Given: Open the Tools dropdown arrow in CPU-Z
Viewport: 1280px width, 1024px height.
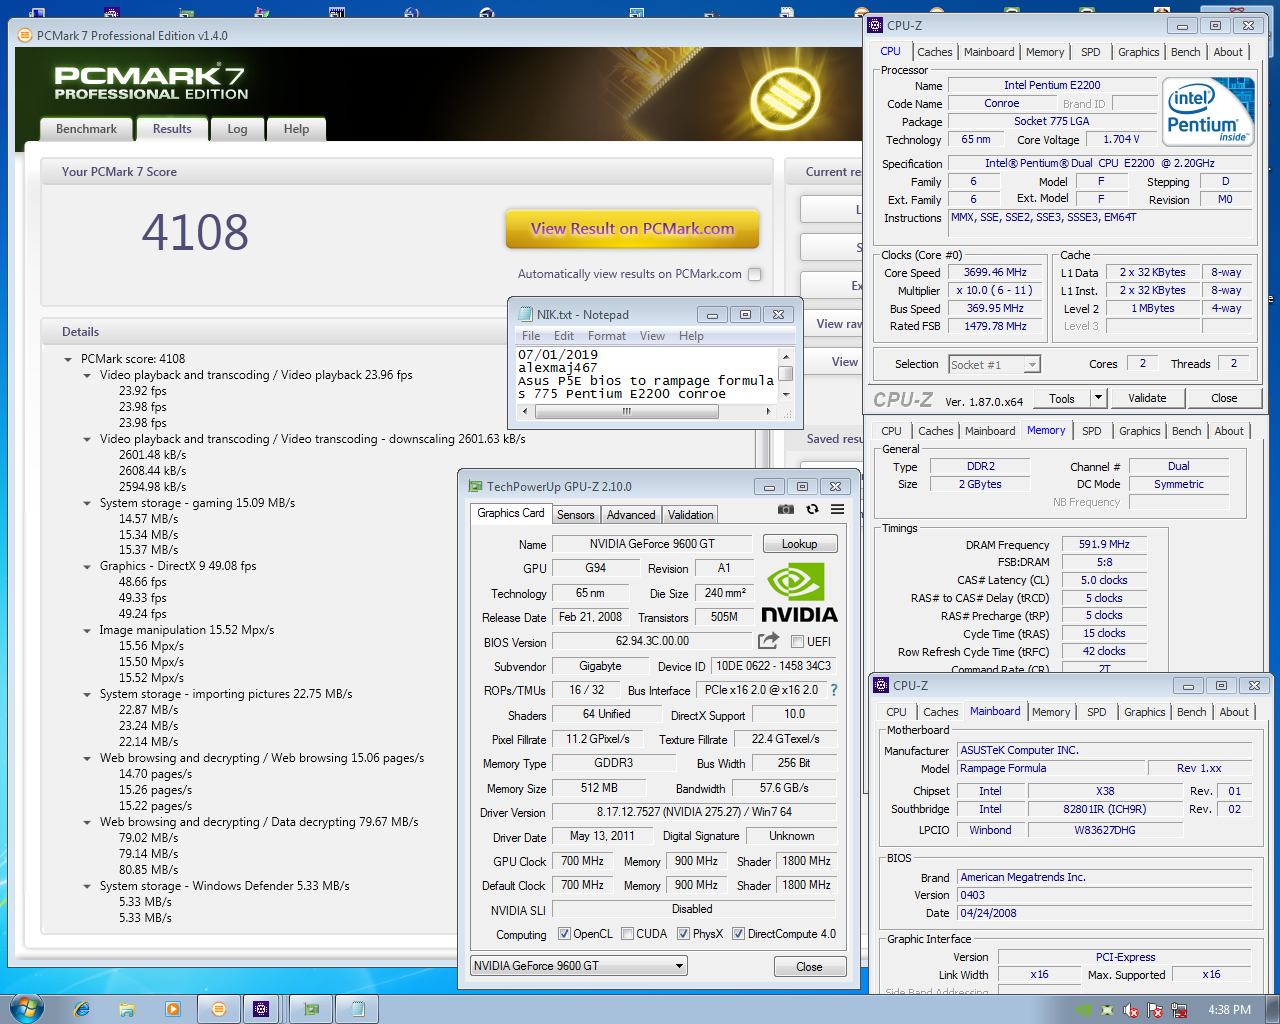Looking at the screenshot, I should point(1098,398).
